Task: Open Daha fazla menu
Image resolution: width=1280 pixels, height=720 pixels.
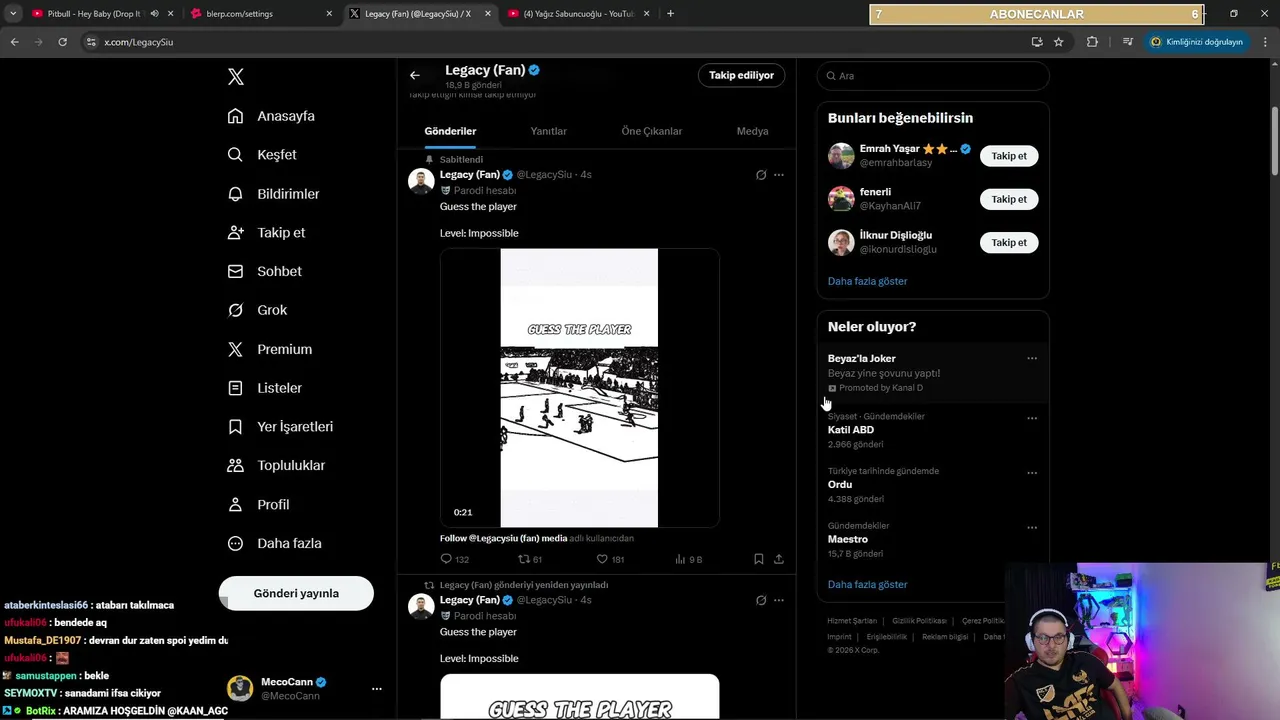Action: [x=275, y=543]
